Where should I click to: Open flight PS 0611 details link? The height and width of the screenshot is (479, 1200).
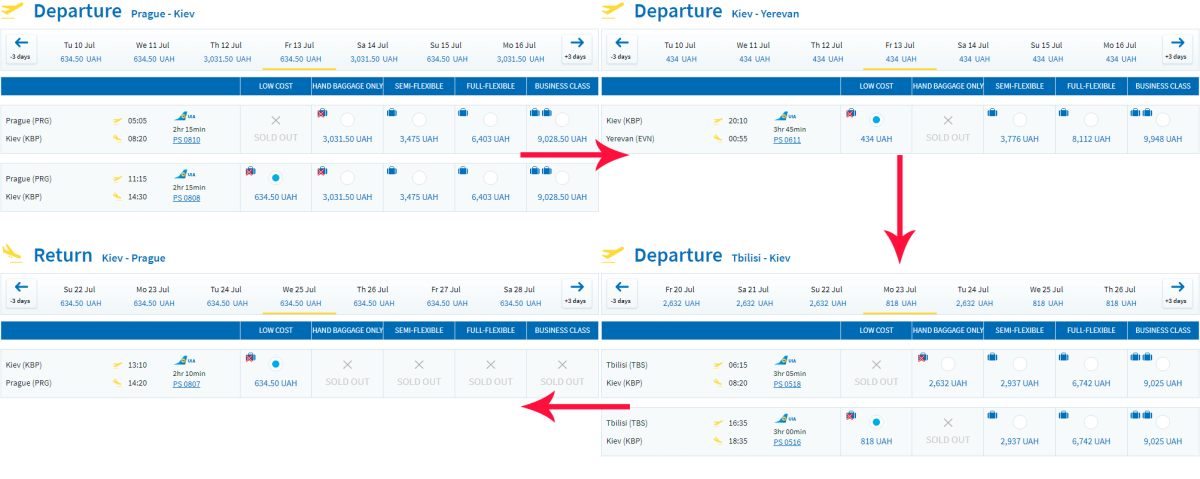(787, 140)
